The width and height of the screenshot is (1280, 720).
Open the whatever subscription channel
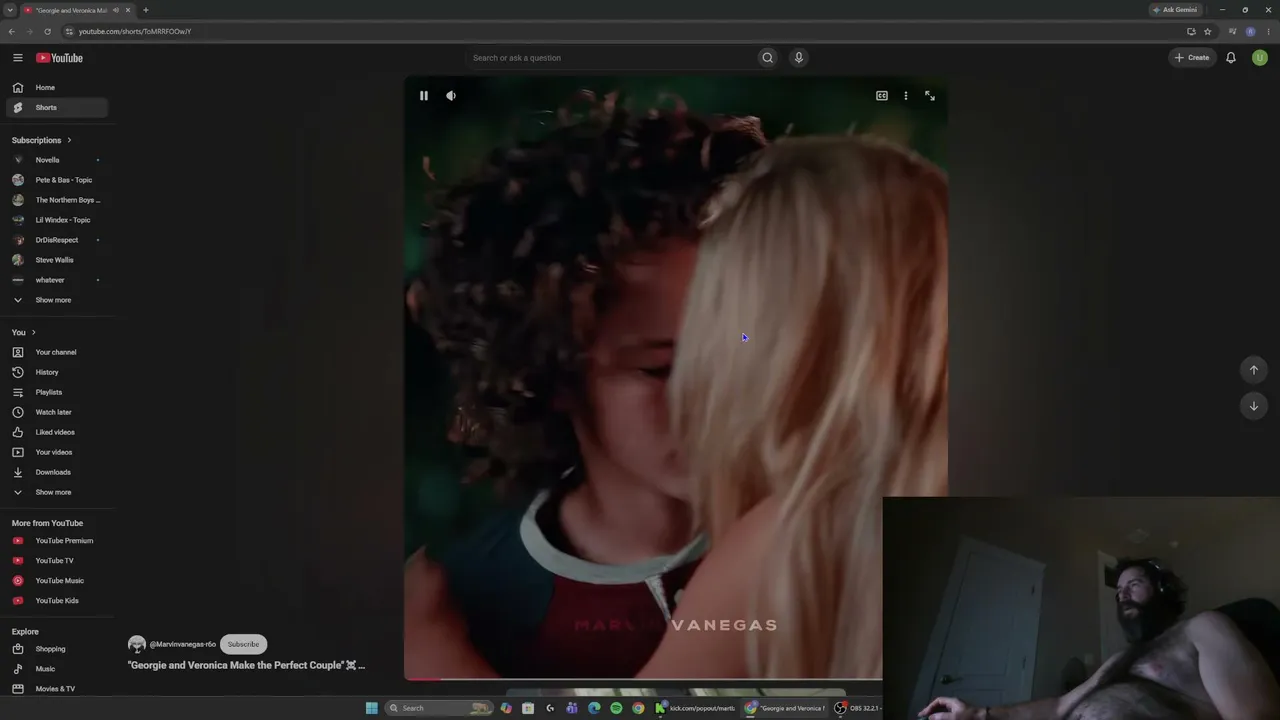click(56, 280)
